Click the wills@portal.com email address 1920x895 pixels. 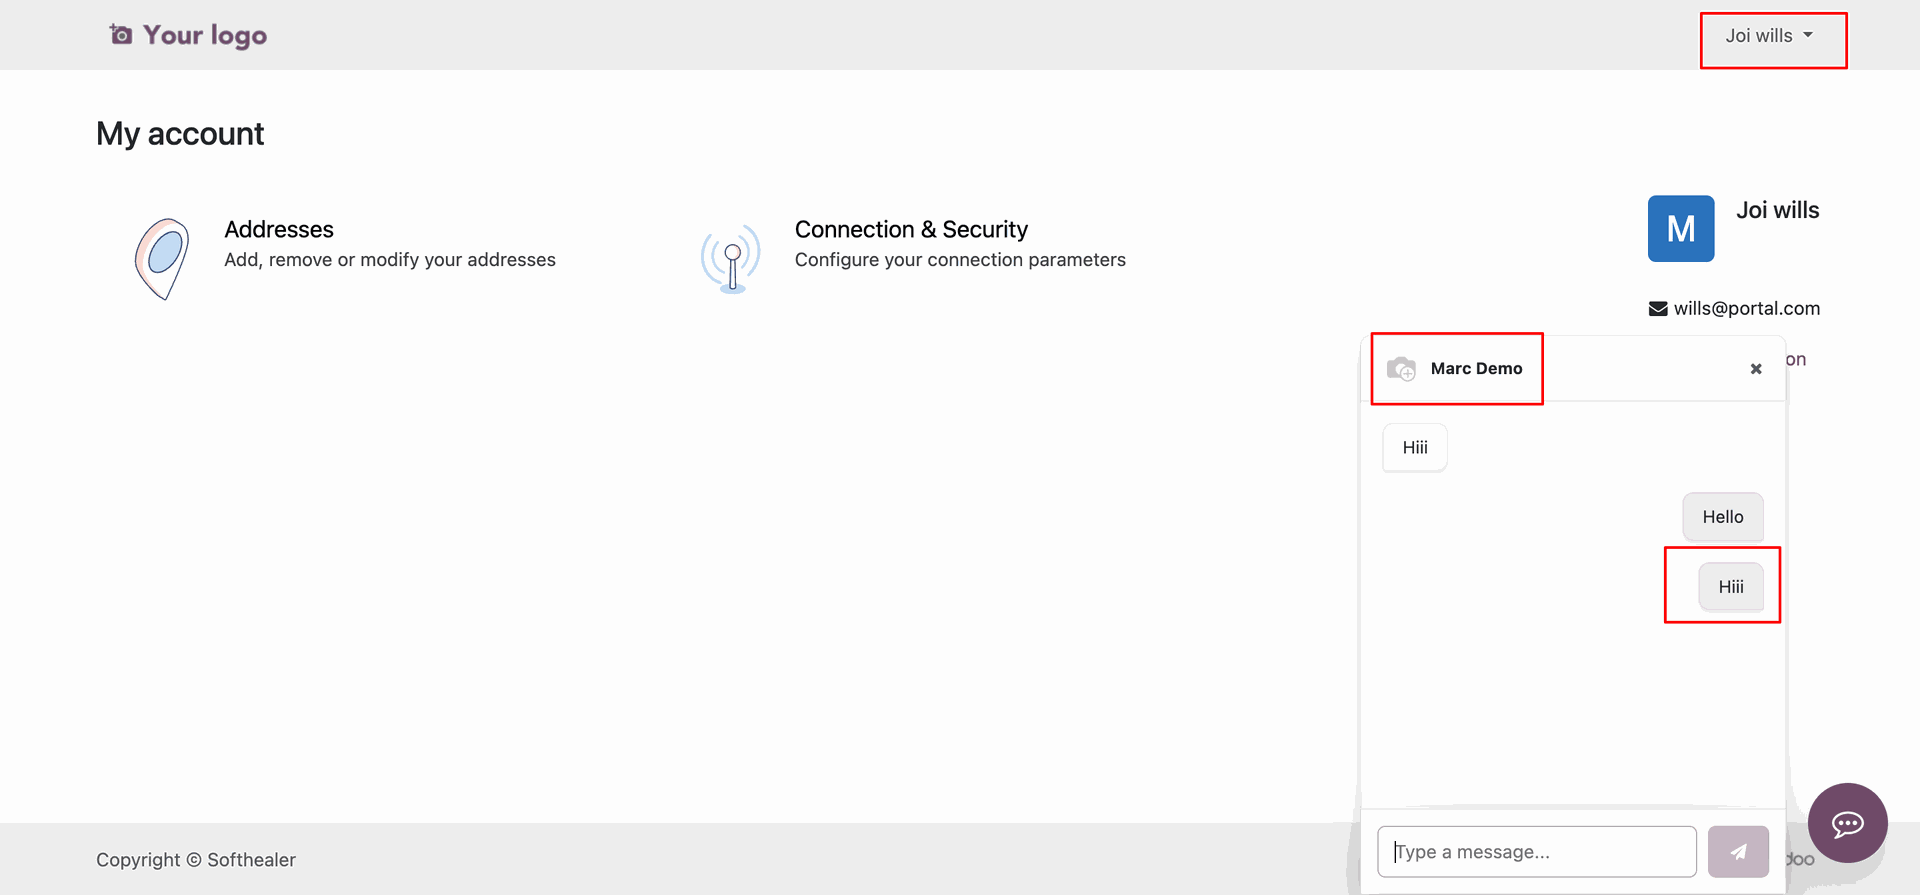[x=1747, y=309]
